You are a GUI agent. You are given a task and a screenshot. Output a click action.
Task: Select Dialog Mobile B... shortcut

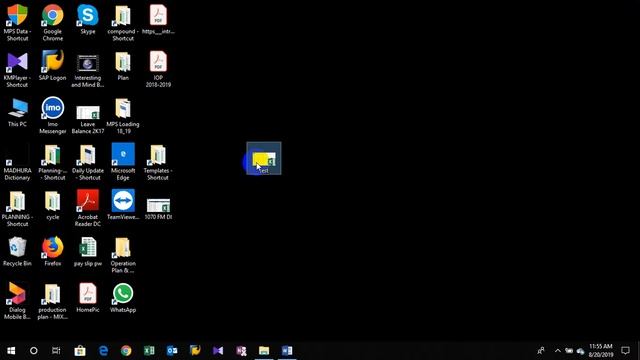pos(17,301)
